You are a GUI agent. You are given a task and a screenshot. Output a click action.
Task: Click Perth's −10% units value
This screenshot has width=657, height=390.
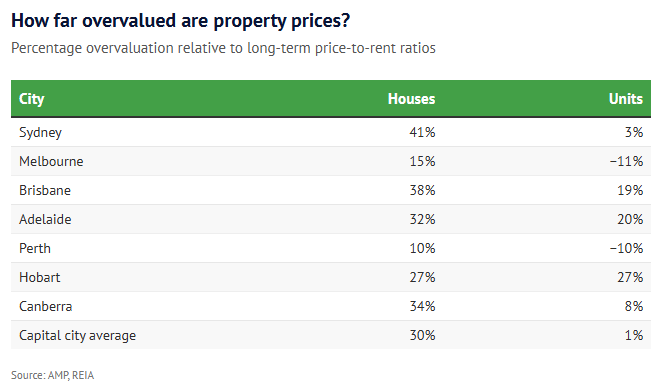coord(626,248)
